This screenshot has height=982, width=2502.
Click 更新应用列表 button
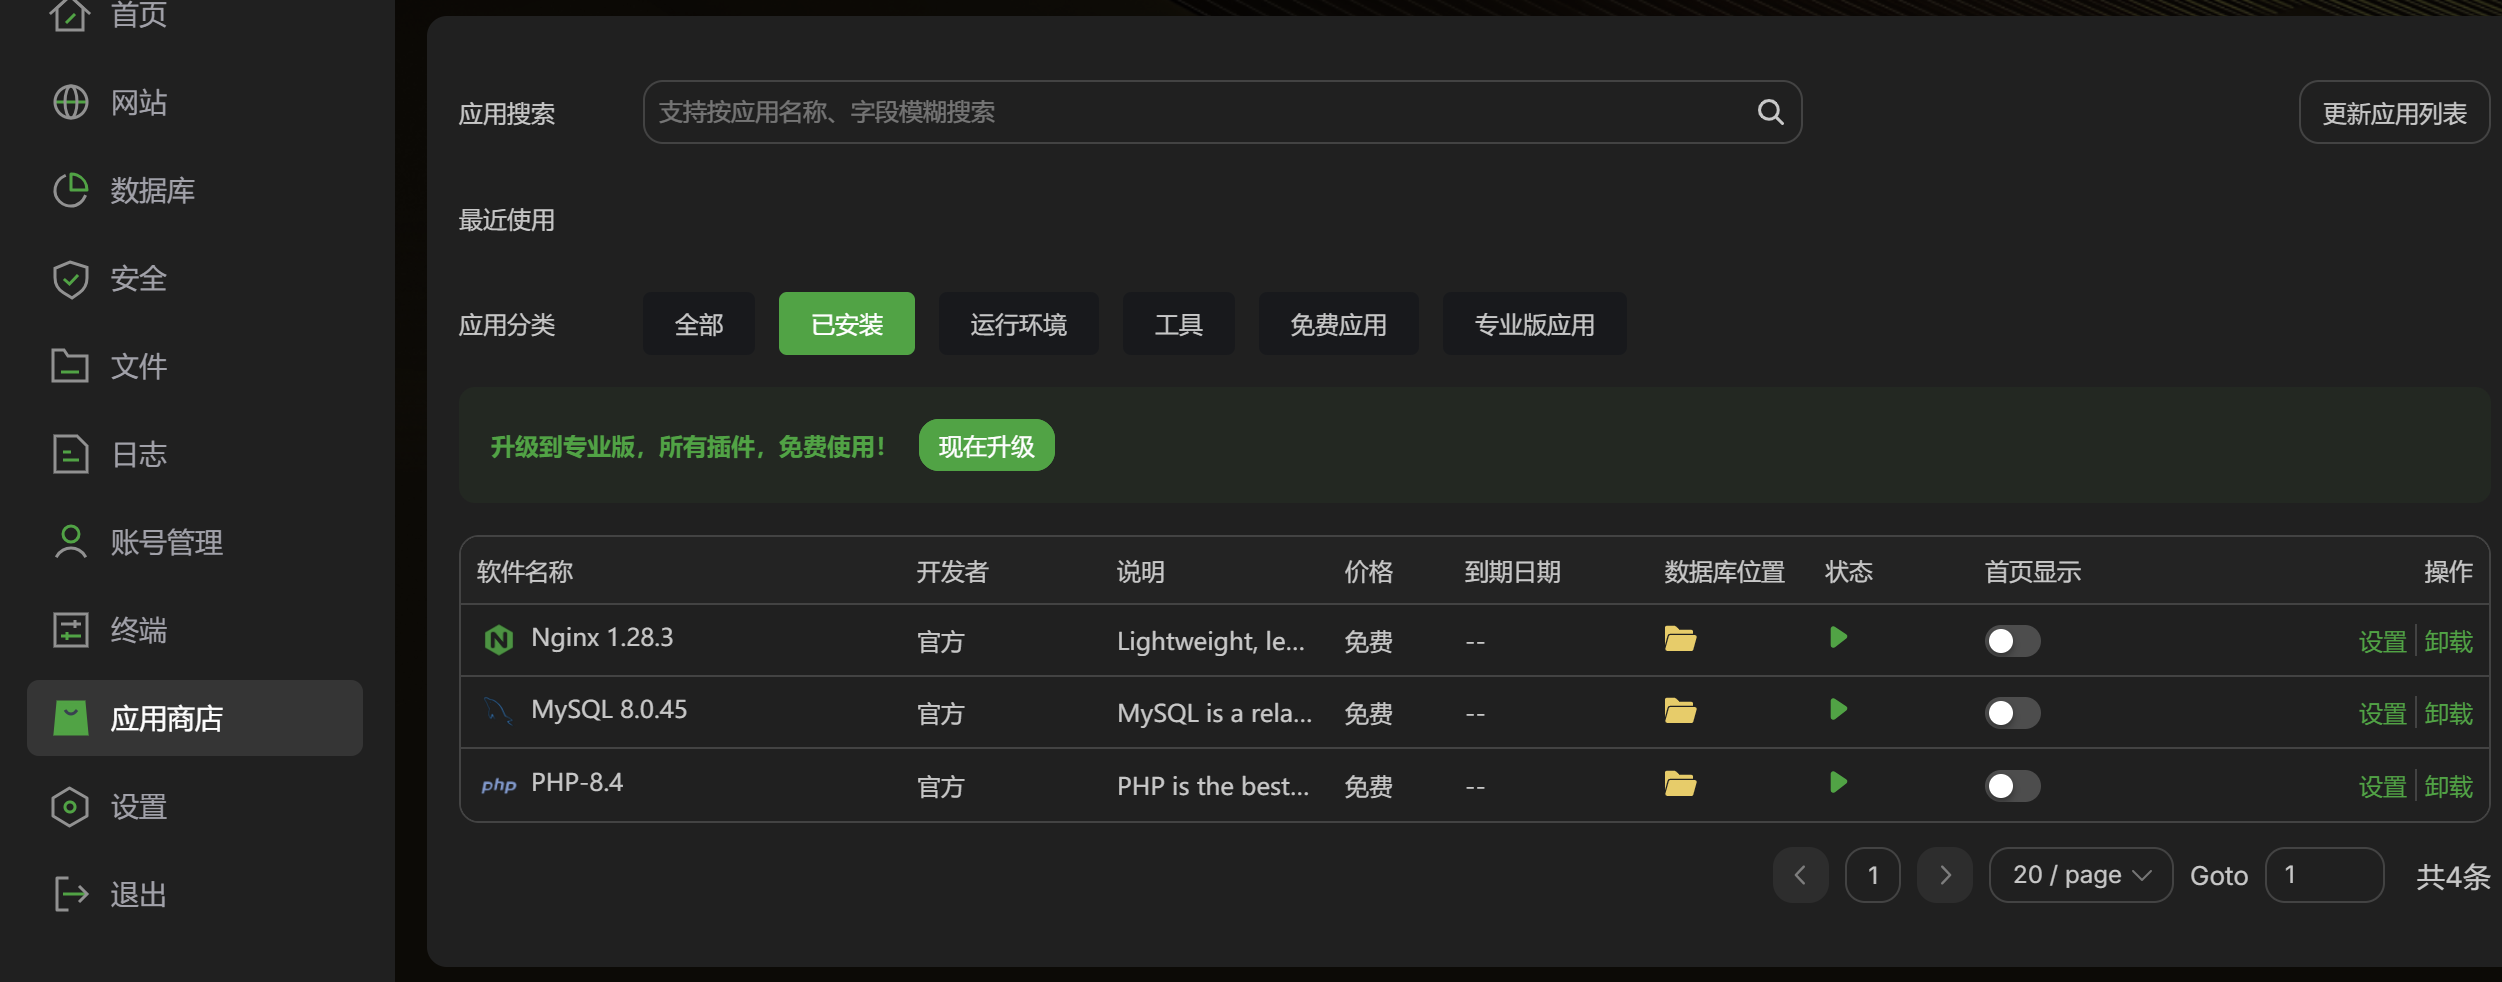[x=2394, y=112]
